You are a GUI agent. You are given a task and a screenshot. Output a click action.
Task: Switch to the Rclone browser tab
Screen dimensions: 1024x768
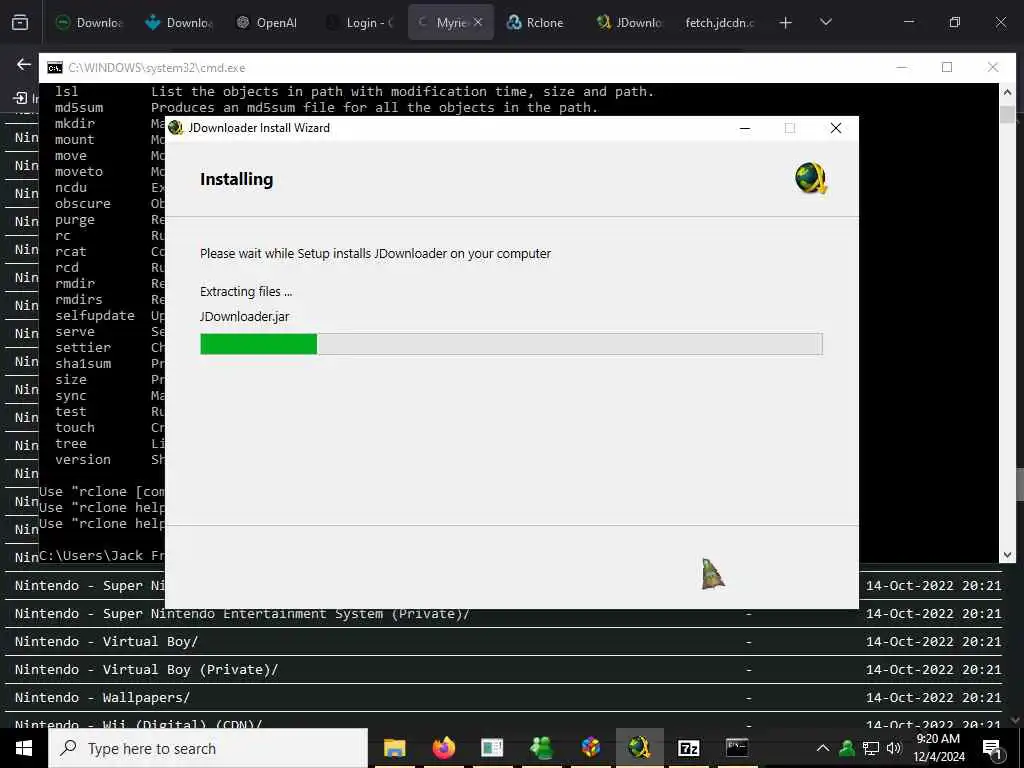pyautogui.click(x=537, y=22)
